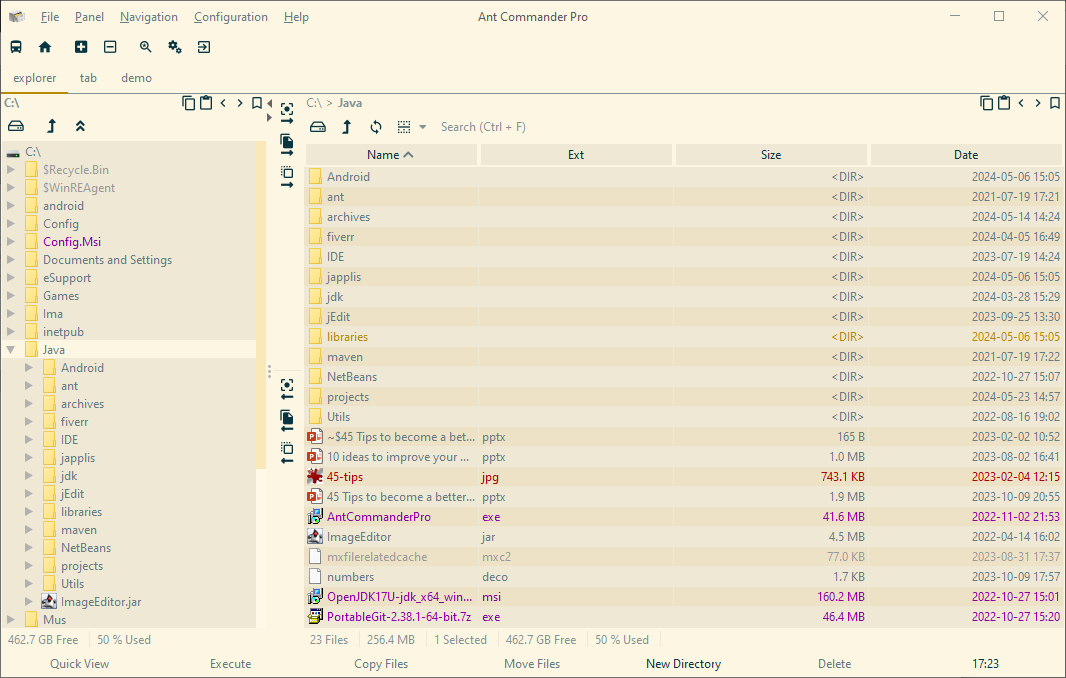Image resolution: width=1066 pixels, height=678 pixels.
Task: Click the Quick View button
Action: 80,664
